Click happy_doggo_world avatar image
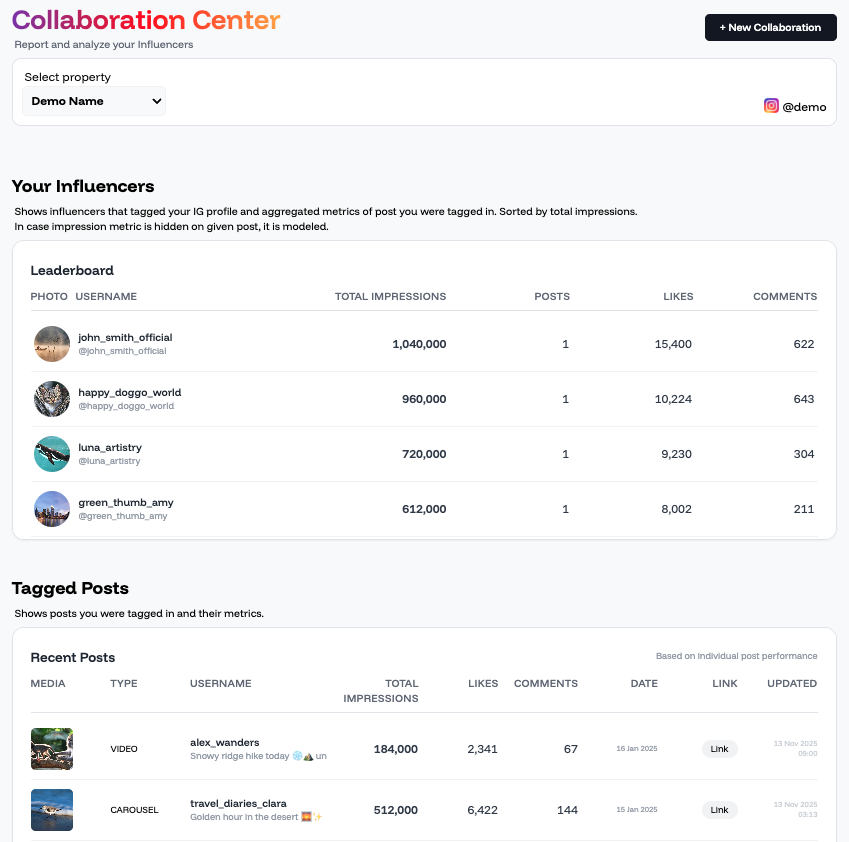 click(52, 399)
